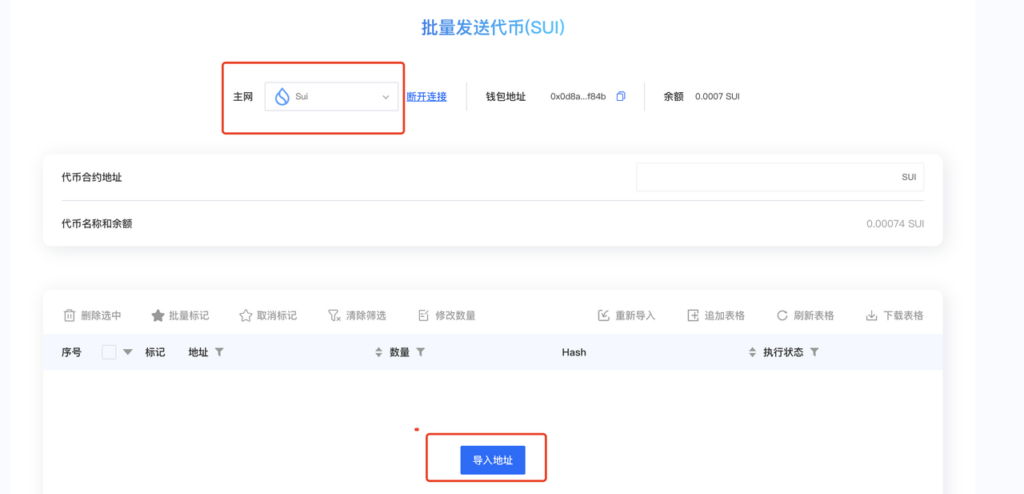
Task: Open the 数量 column filter funnel
Action: pyautogui.click(x=421, y=352)
